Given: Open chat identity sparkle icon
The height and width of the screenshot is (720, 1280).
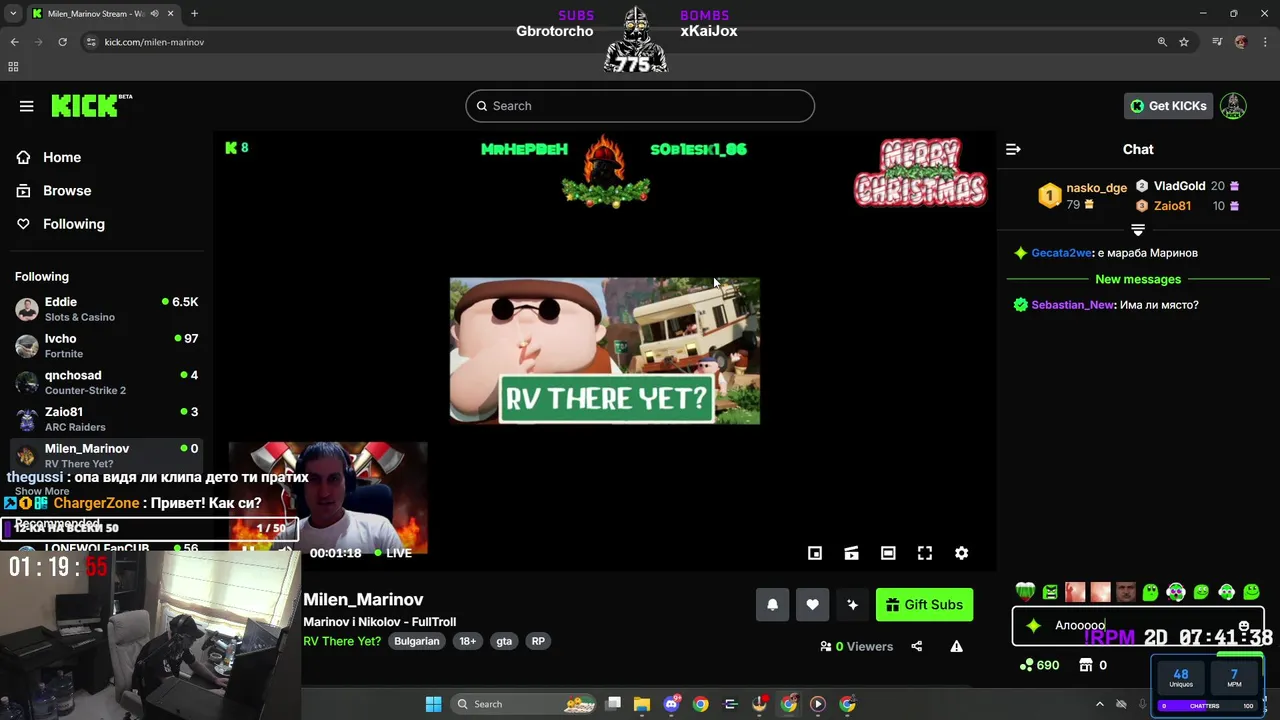Looking at the screenshot, I should click(1033, 626).
